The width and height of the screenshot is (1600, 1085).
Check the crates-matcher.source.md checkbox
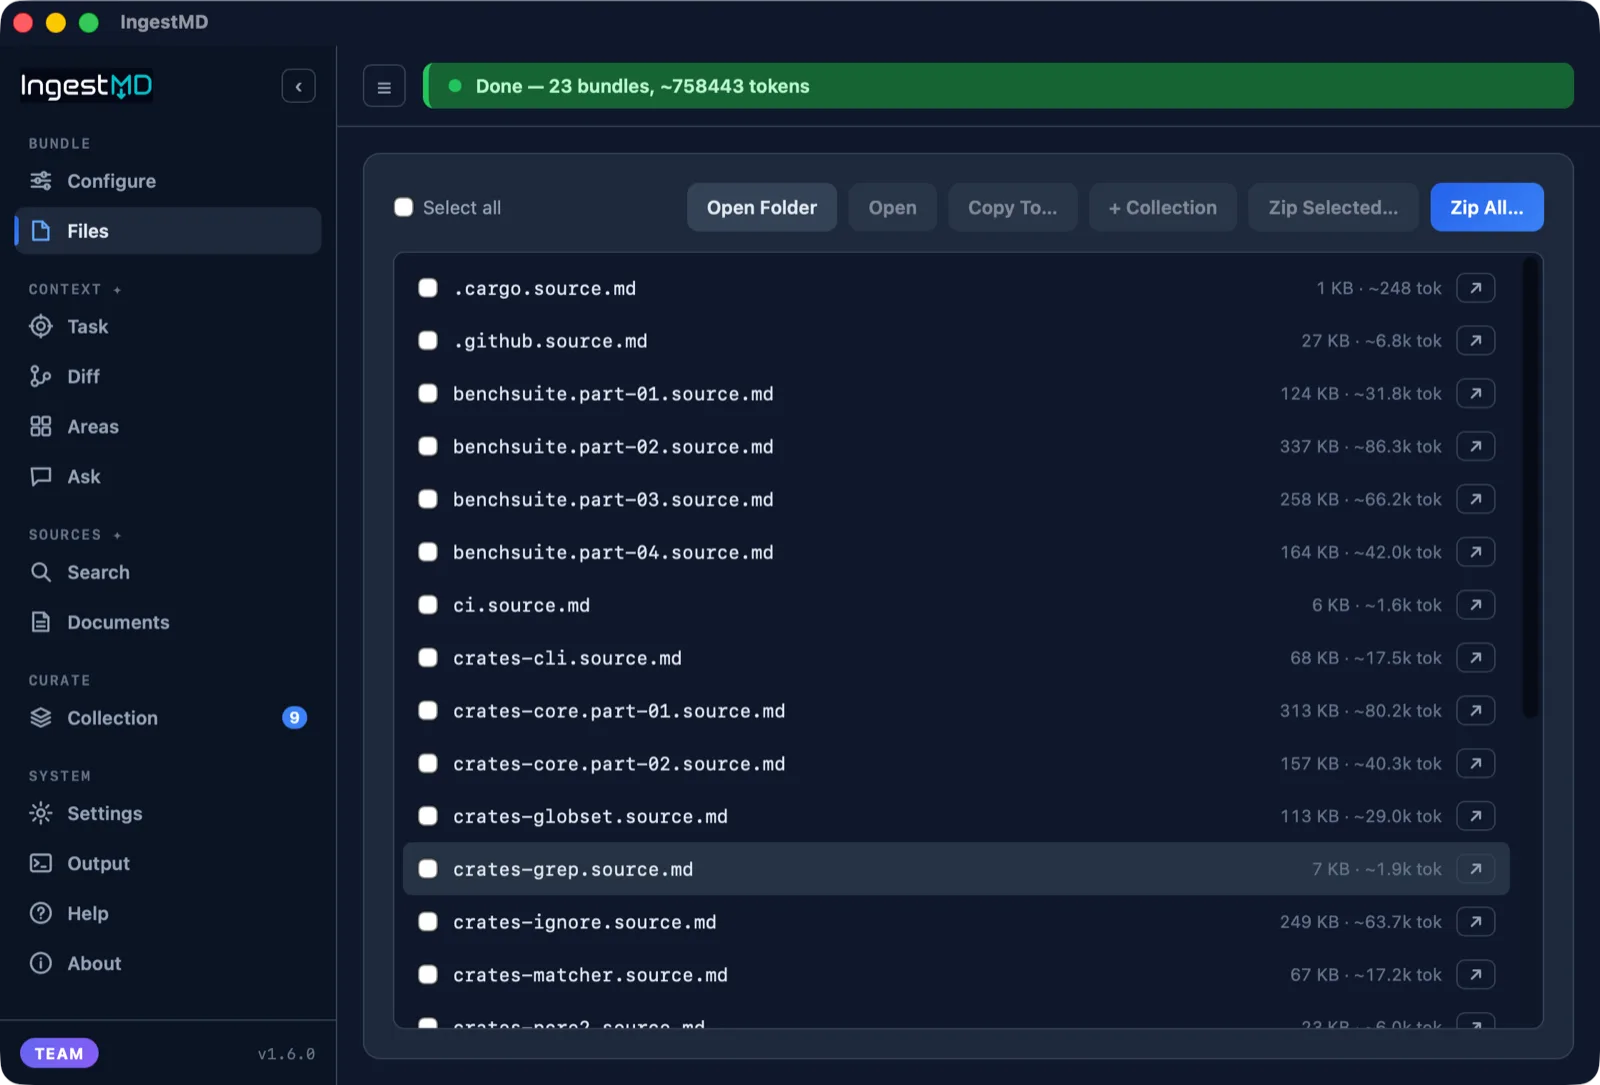[x=428, y=975]
